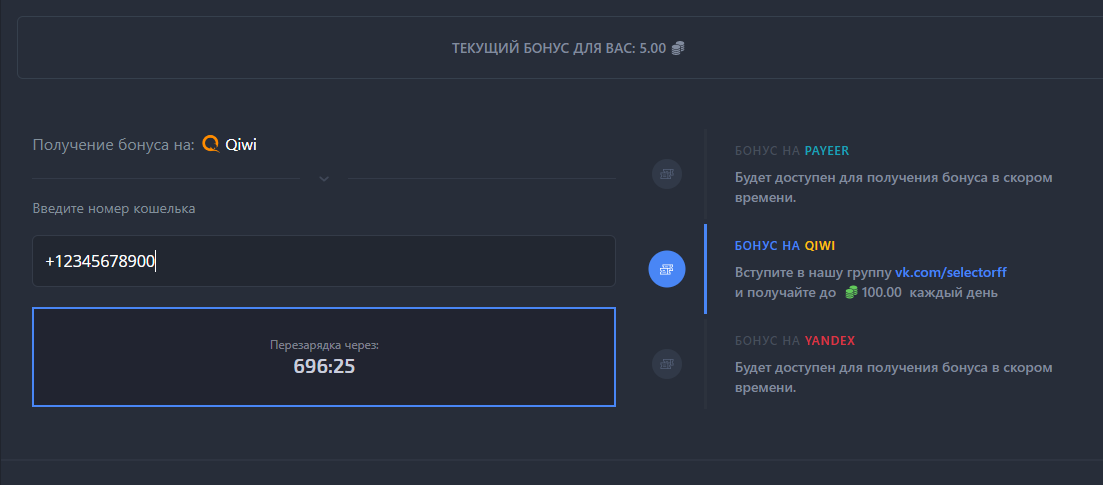The width and height of the screenshot is (1103, 485).
Task: Click the Введите номер кошелька label
Action: 114,209
